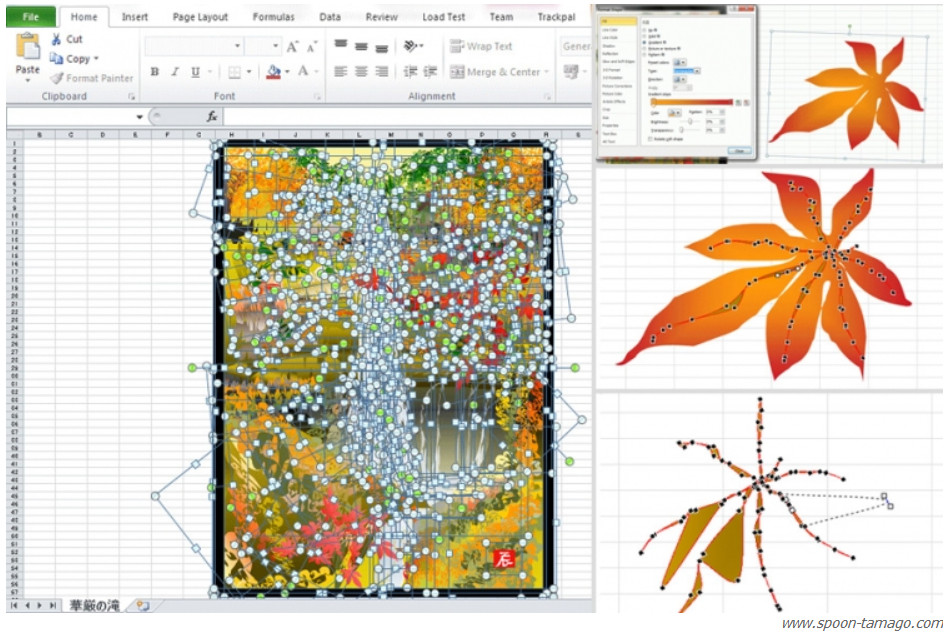Check the Rotate with shape checkbox

(x=652, y=139)
